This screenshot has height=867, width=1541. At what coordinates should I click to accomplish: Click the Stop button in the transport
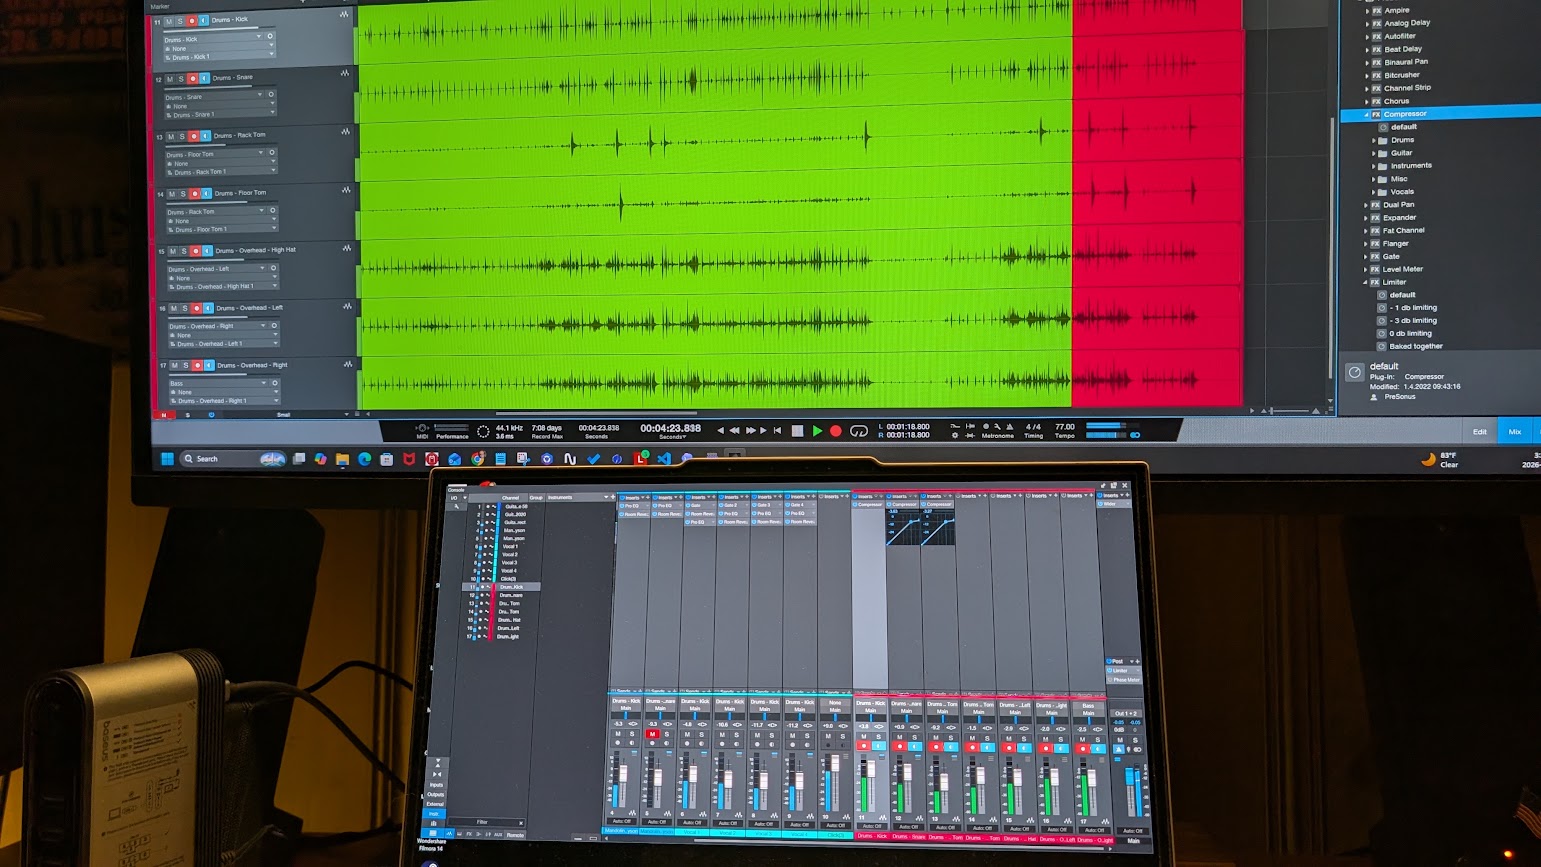[797, 431]
